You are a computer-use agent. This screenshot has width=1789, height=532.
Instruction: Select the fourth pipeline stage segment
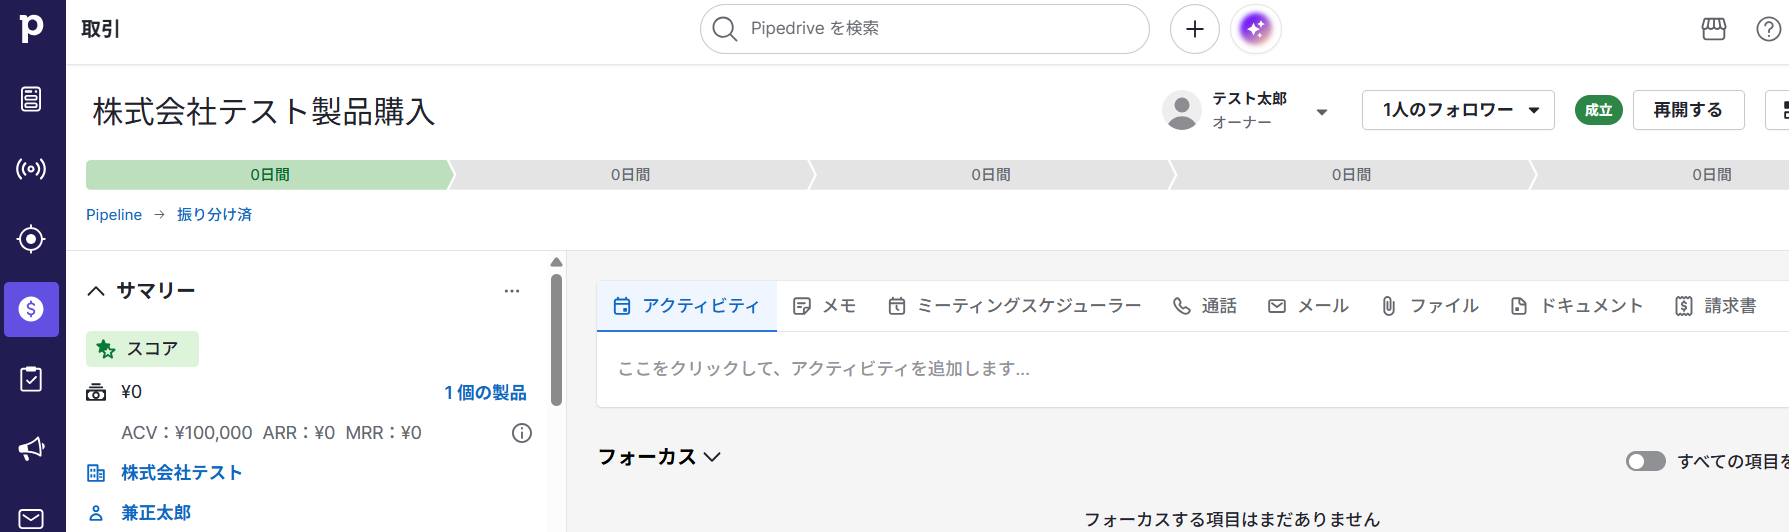point(1351,175)
